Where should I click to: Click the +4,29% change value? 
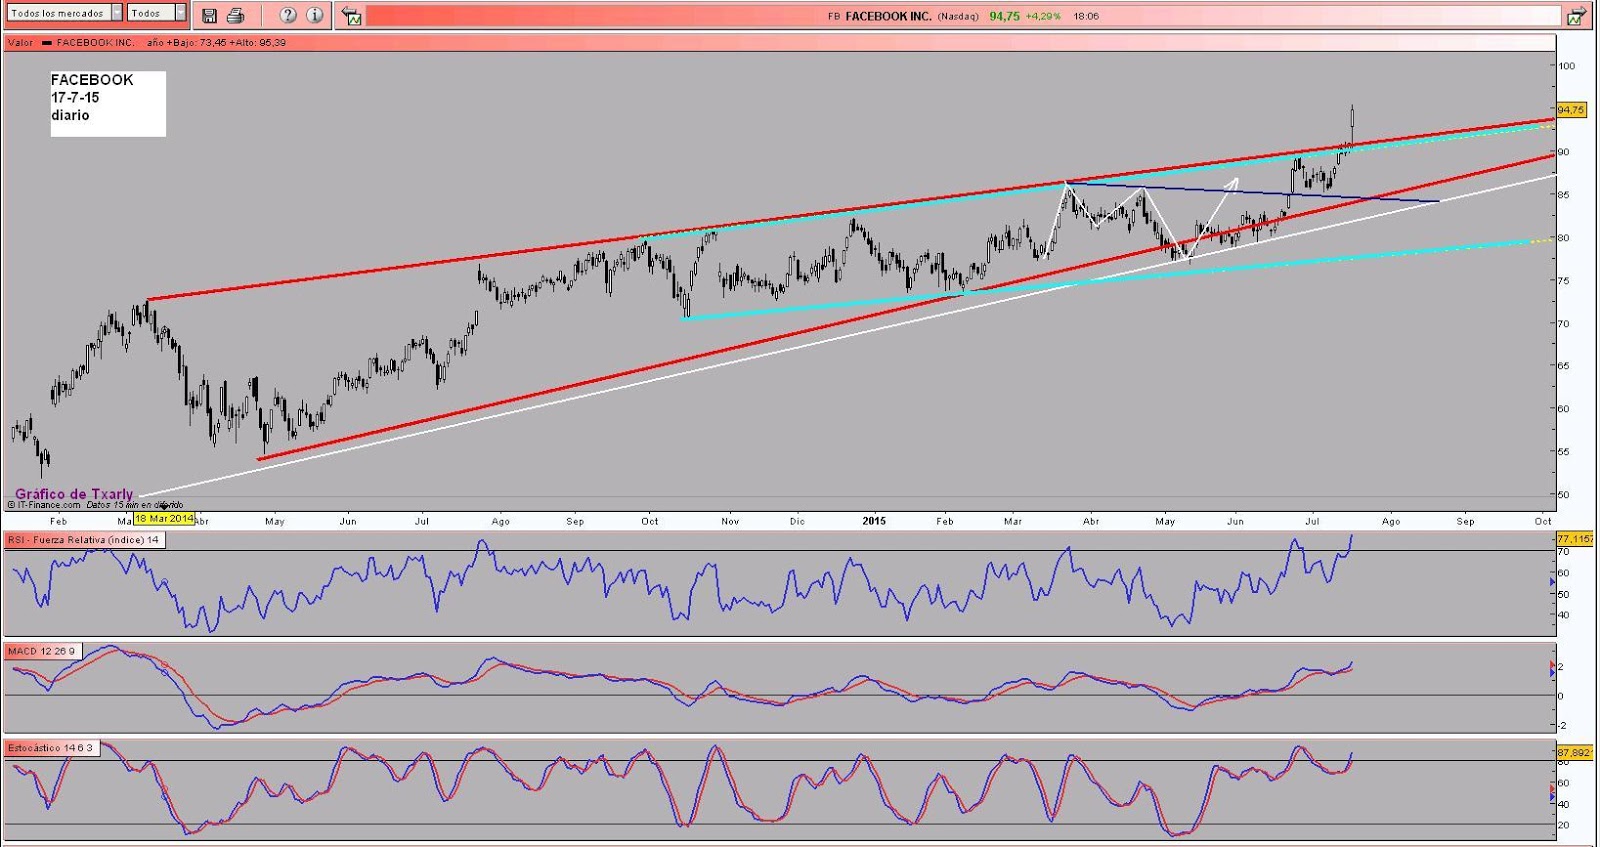tap(1043, 16)
